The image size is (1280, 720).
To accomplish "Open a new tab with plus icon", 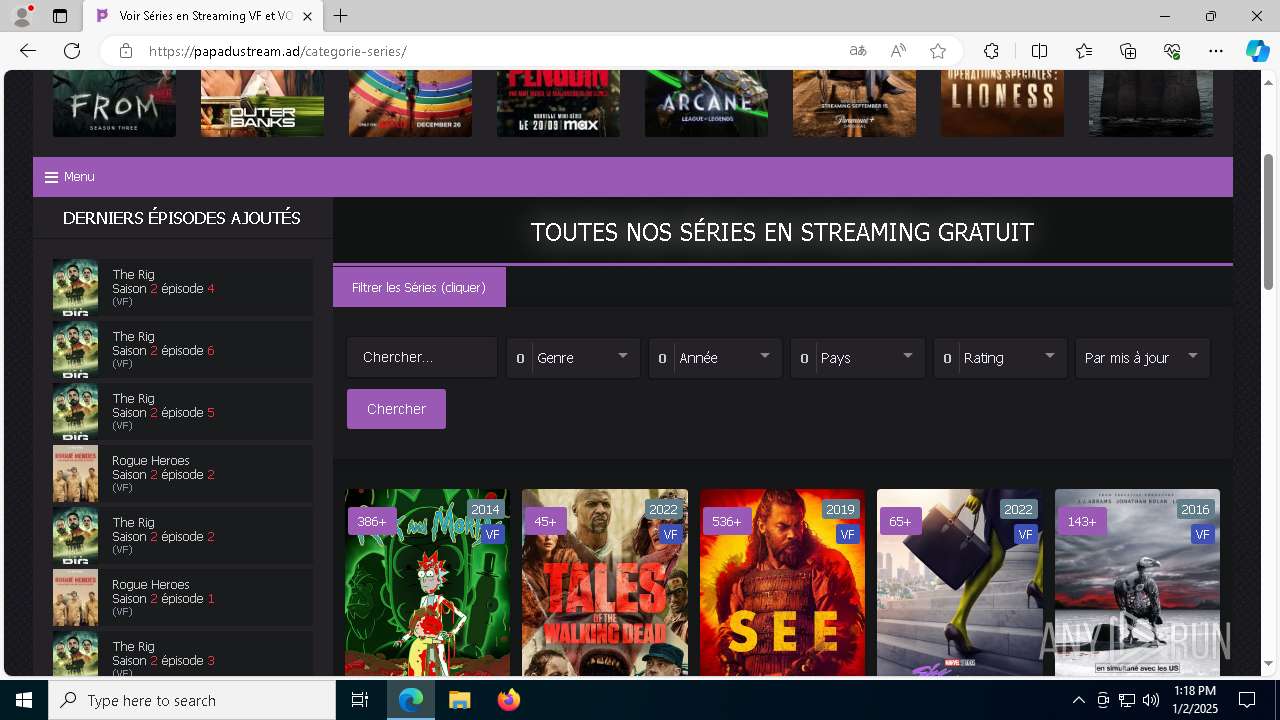I will point(341,16).
